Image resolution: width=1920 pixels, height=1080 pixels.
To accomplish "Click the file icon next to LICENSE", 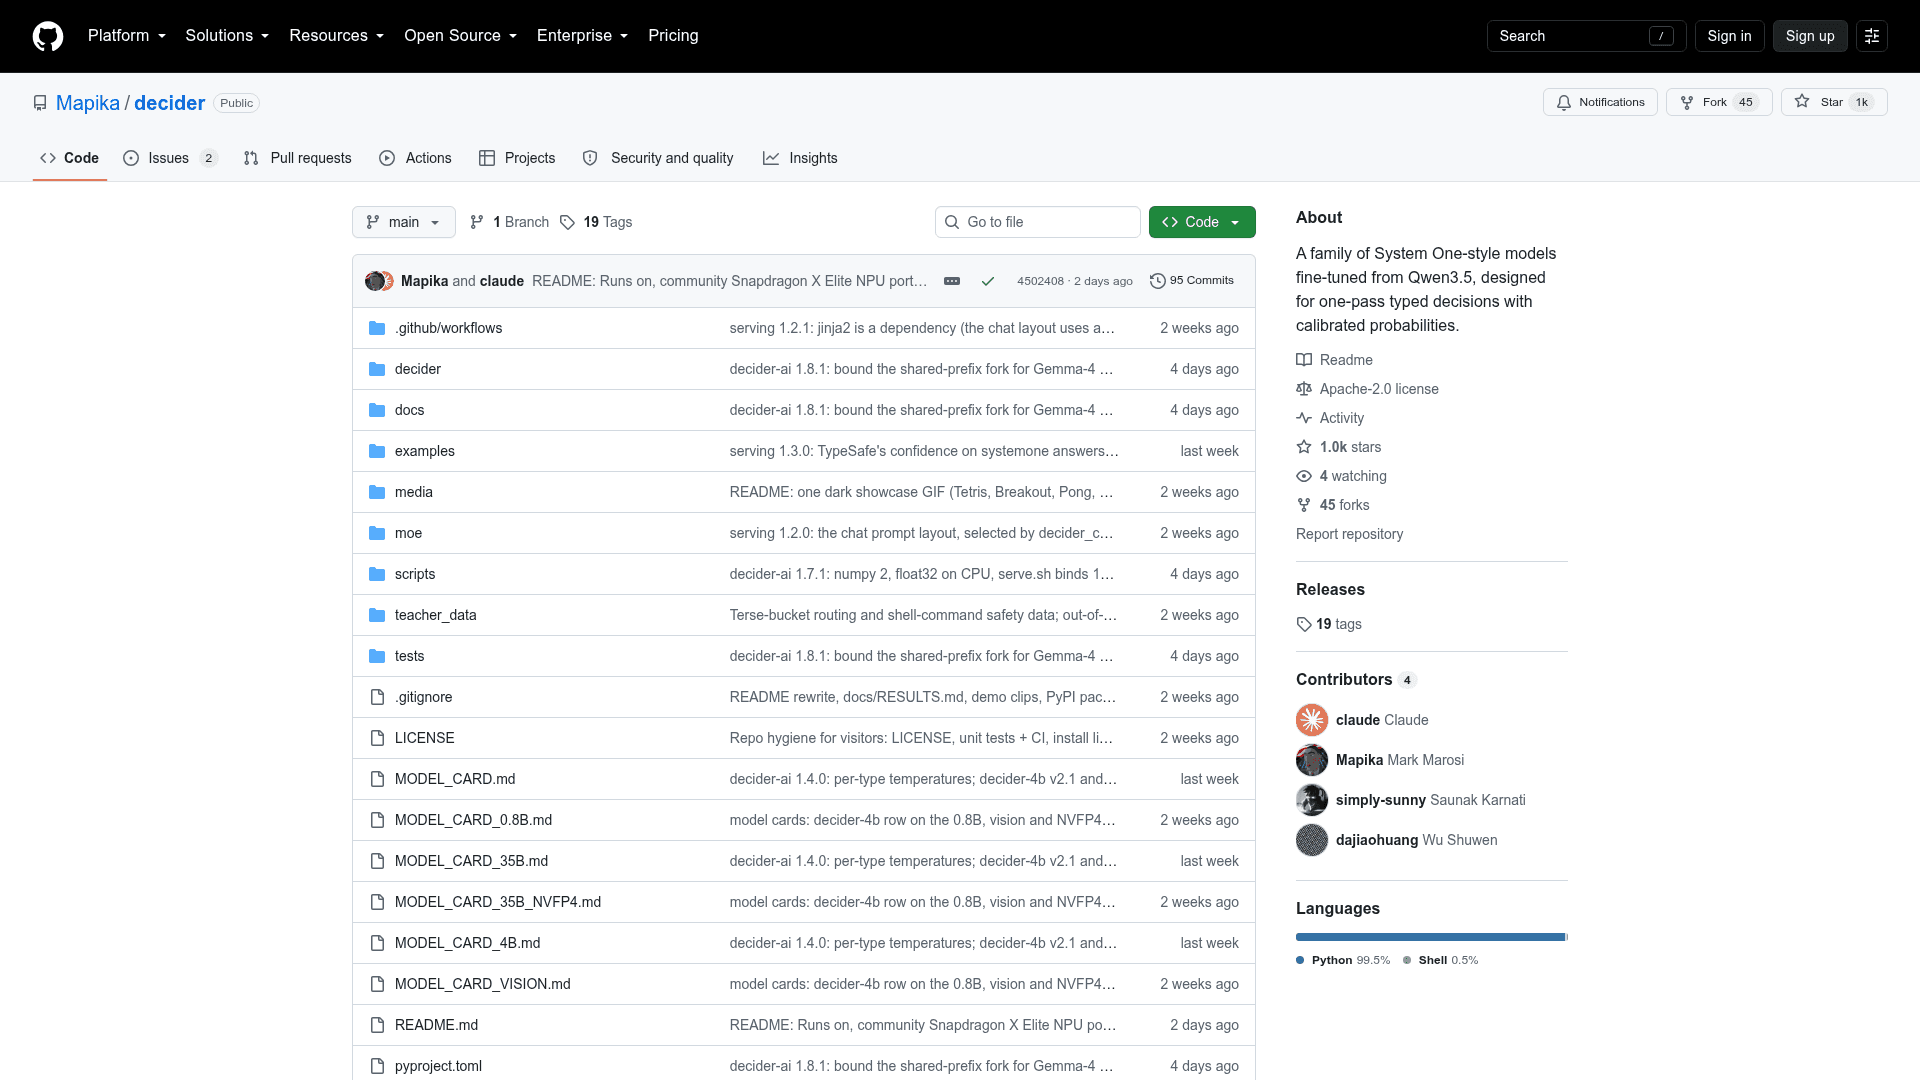I will tap(377, 738).
